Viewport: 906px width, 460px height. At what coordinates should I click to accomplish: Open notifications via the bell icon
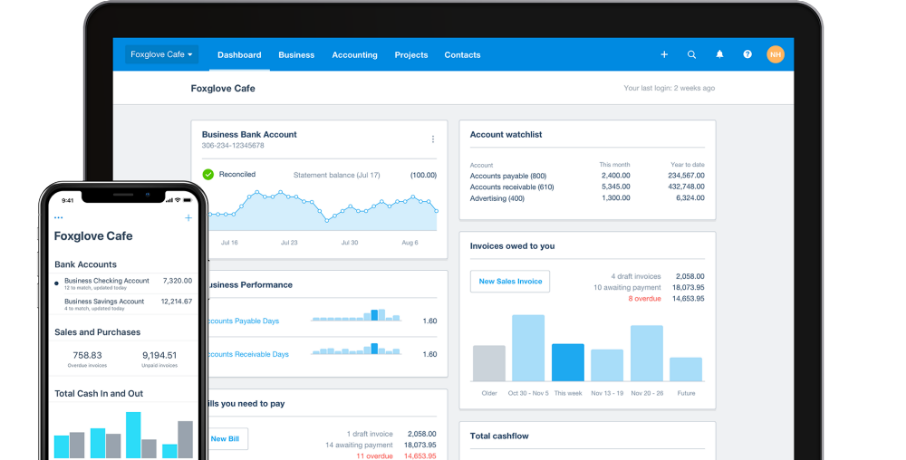[x=719, y=55]
